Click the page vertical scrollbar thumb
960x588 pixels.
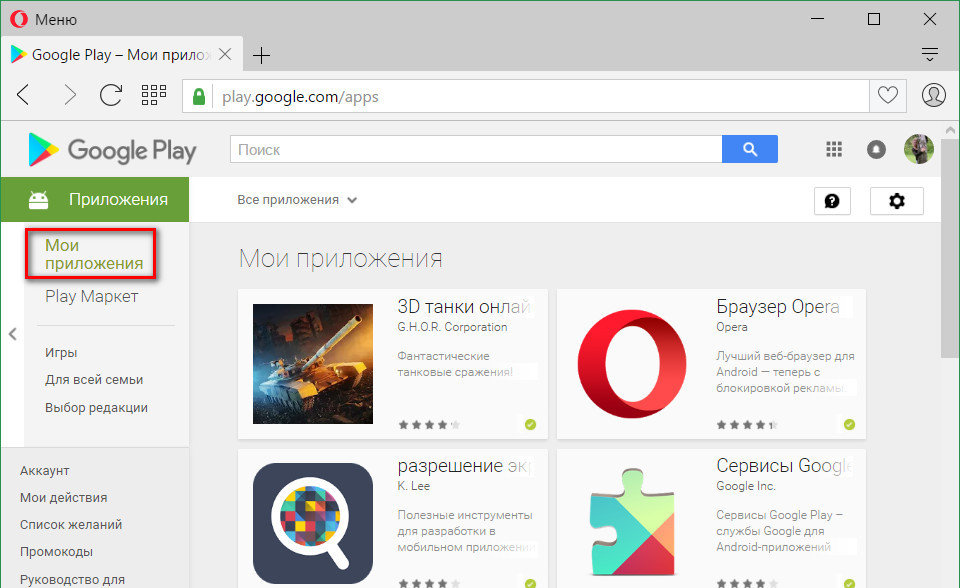coord(950,248)
